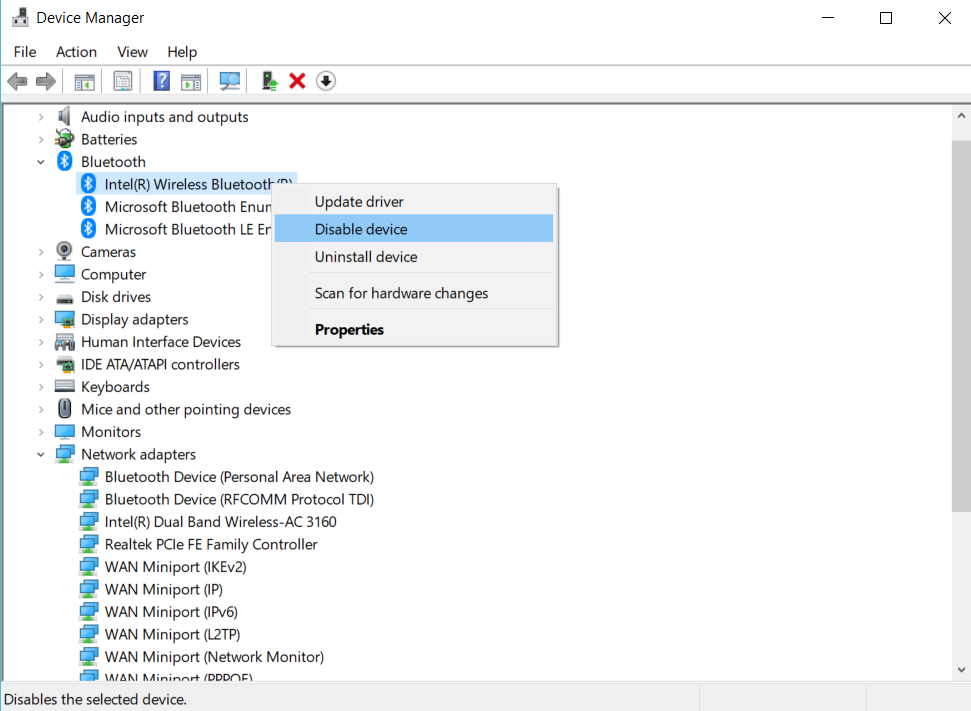Viewport: 971px width, 711px height.
Task: Open the File menu
Action: point(25,52)
